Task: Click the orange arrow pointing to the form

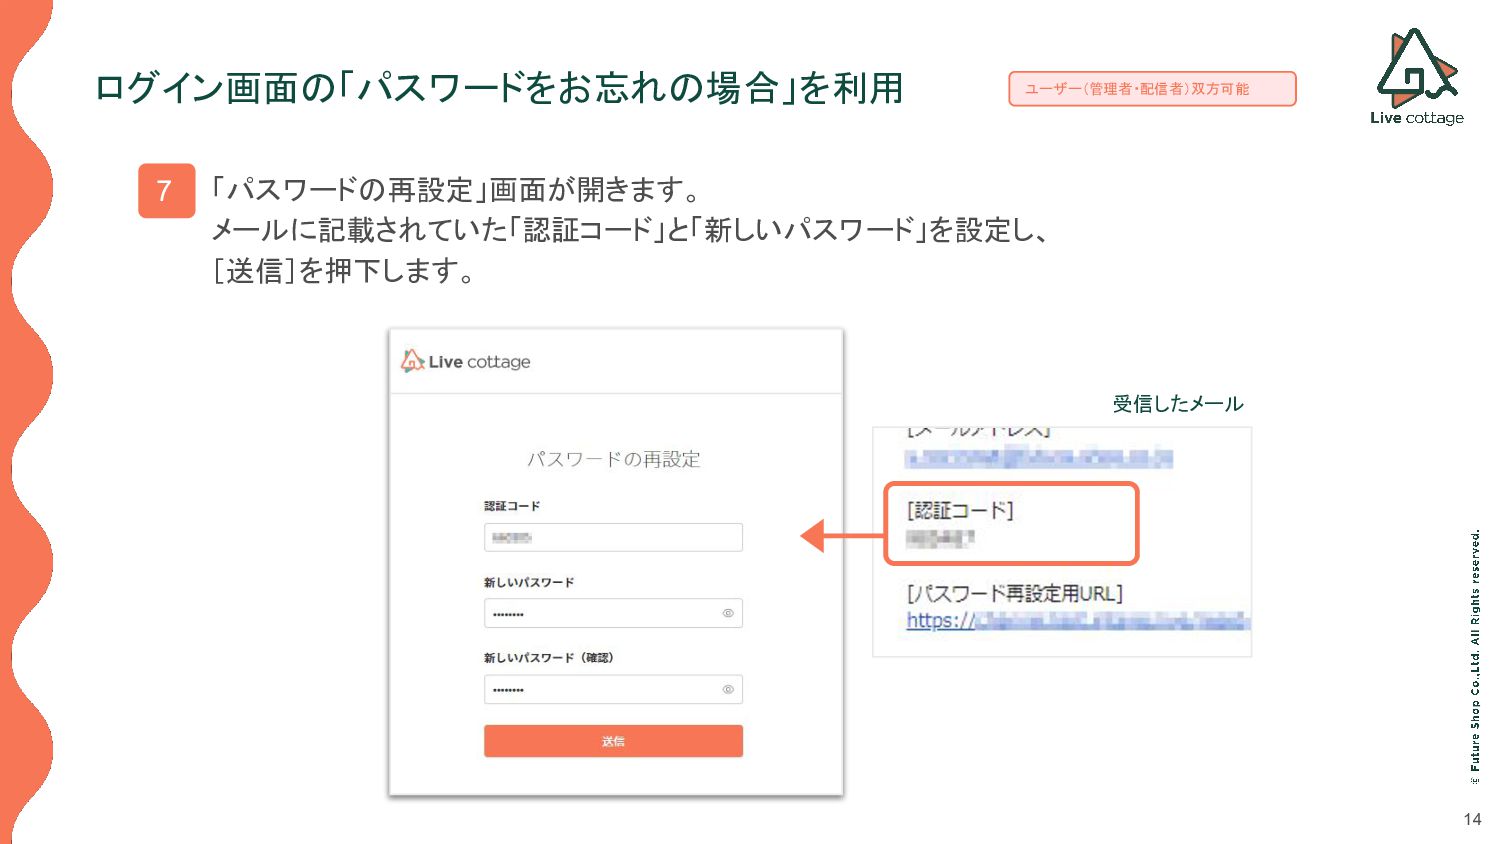Action: (x=842, y=536)
